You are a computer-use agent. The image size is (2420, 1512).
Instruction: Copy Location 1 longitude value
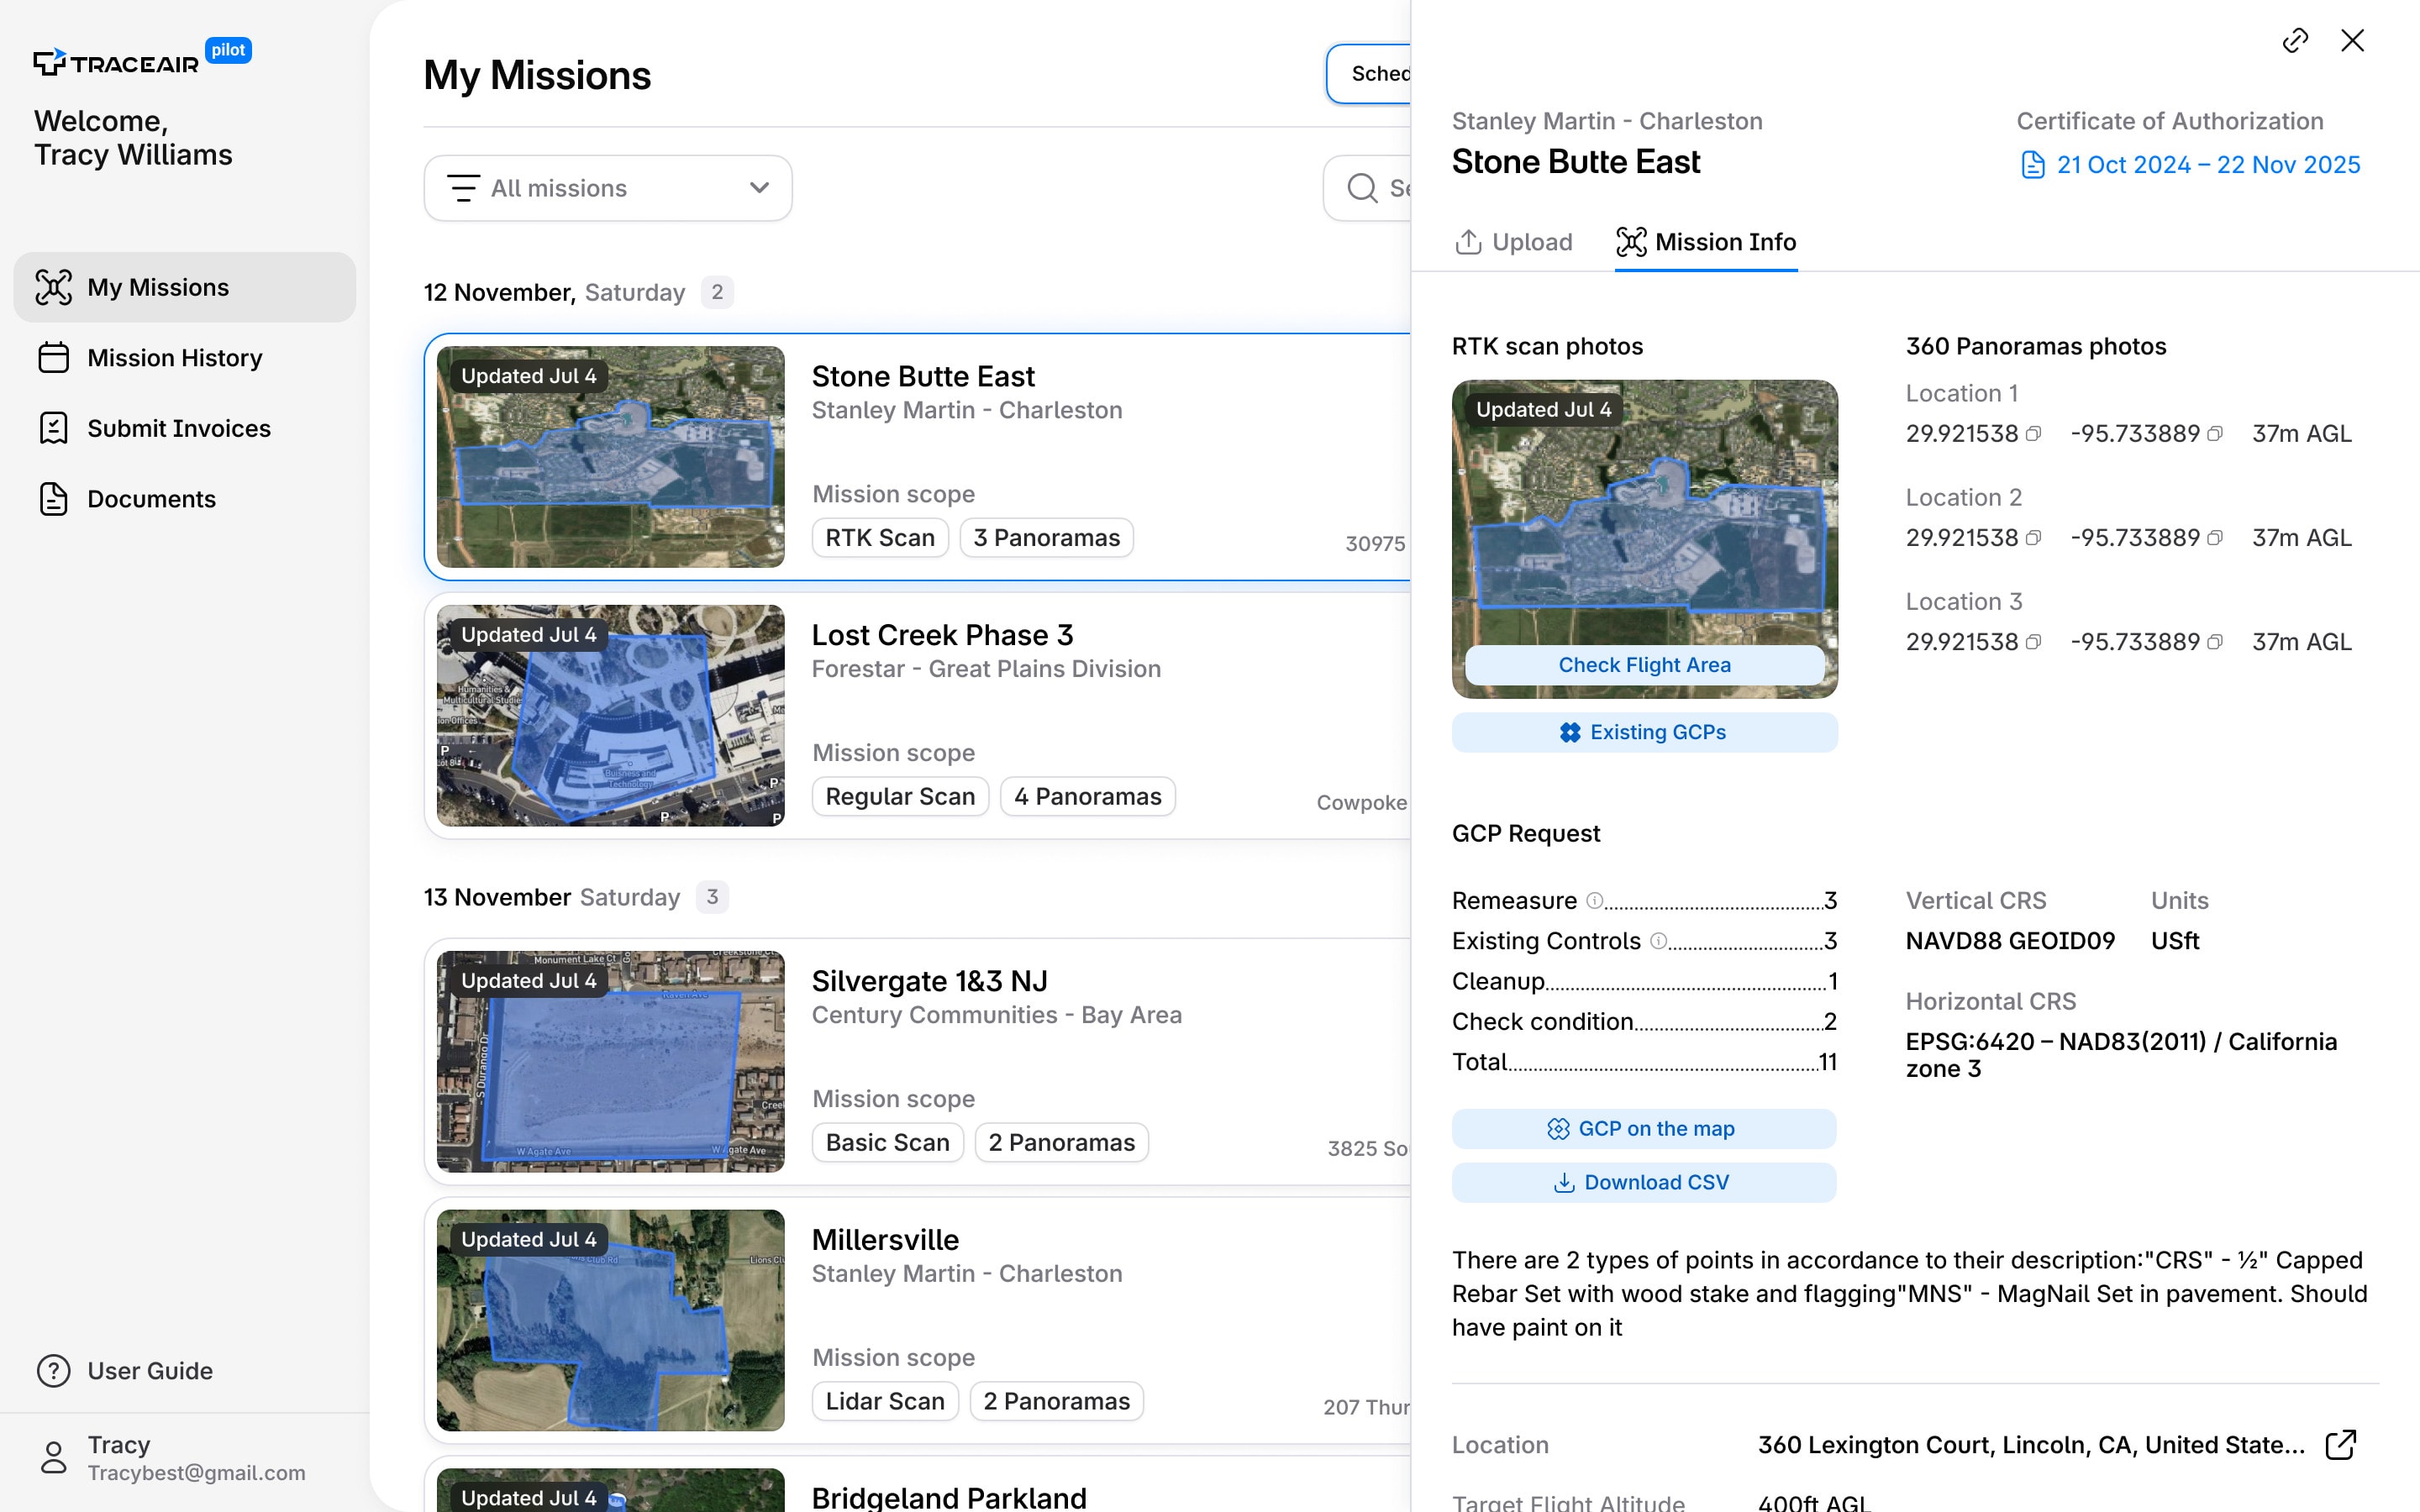(x=2215, y=434)
